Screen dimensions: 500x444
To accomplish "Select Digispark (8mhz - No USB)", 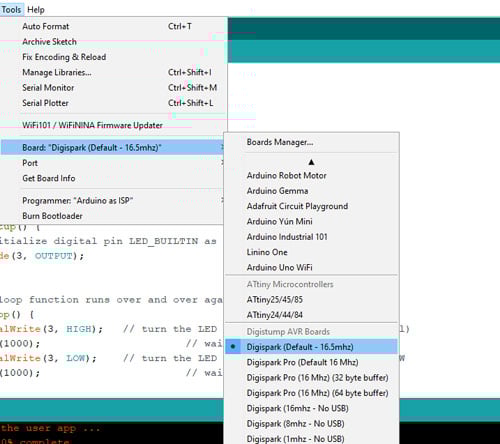I will point(312,423).
